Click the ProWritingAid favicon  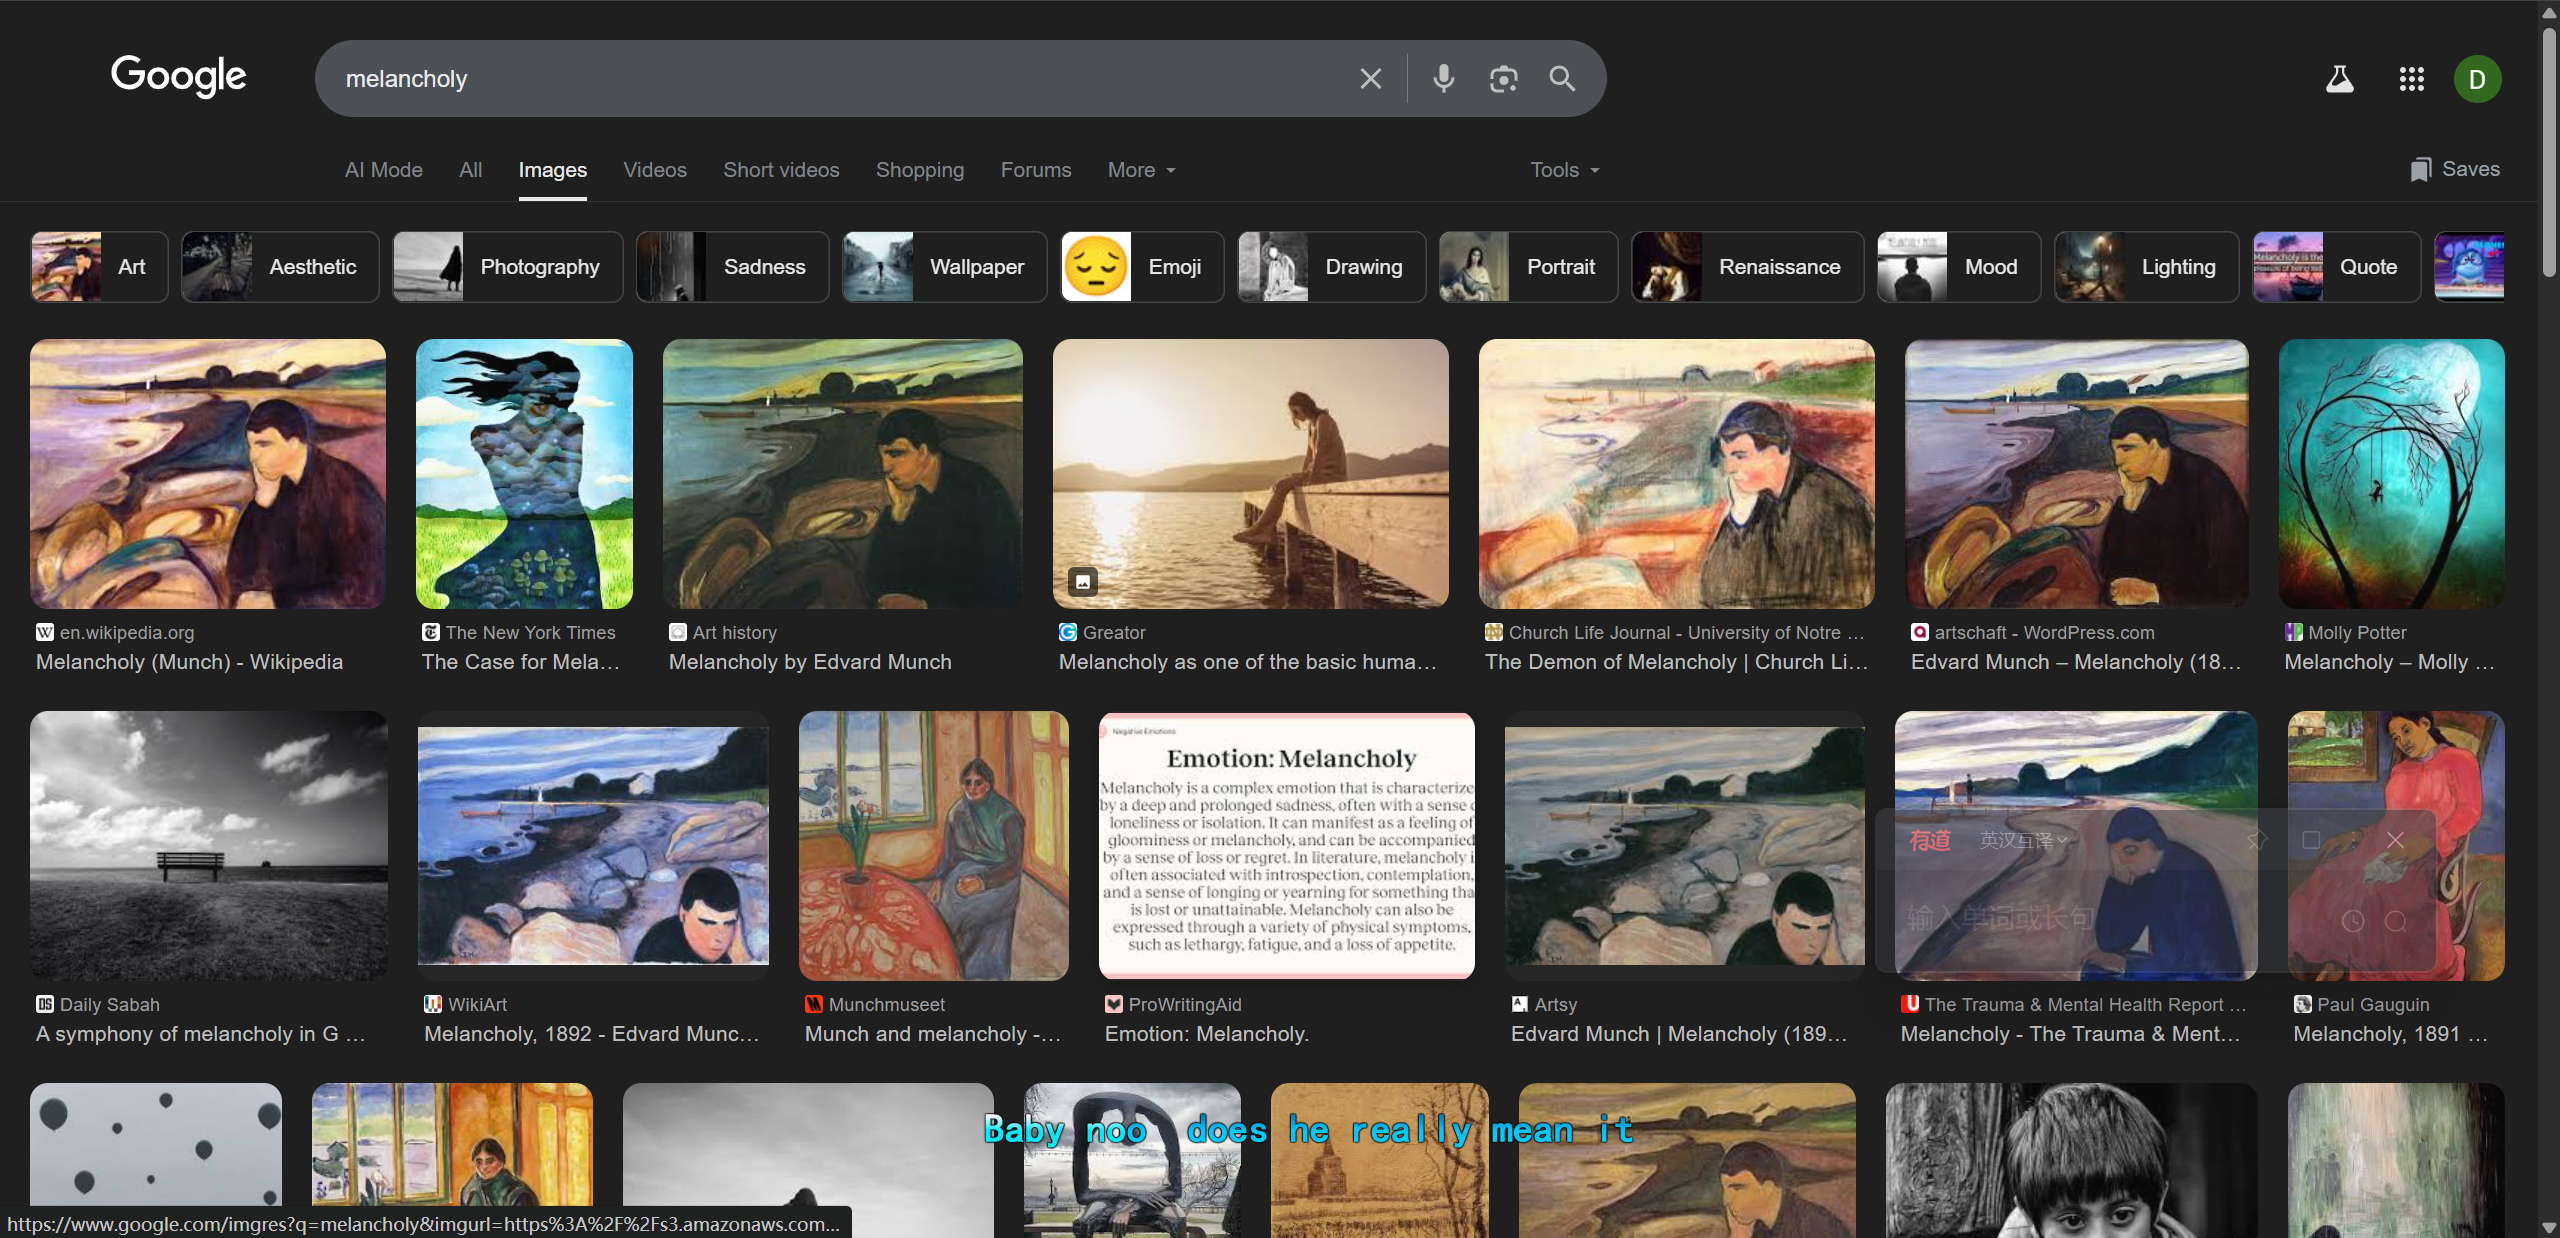[x=1114, y=1004]
